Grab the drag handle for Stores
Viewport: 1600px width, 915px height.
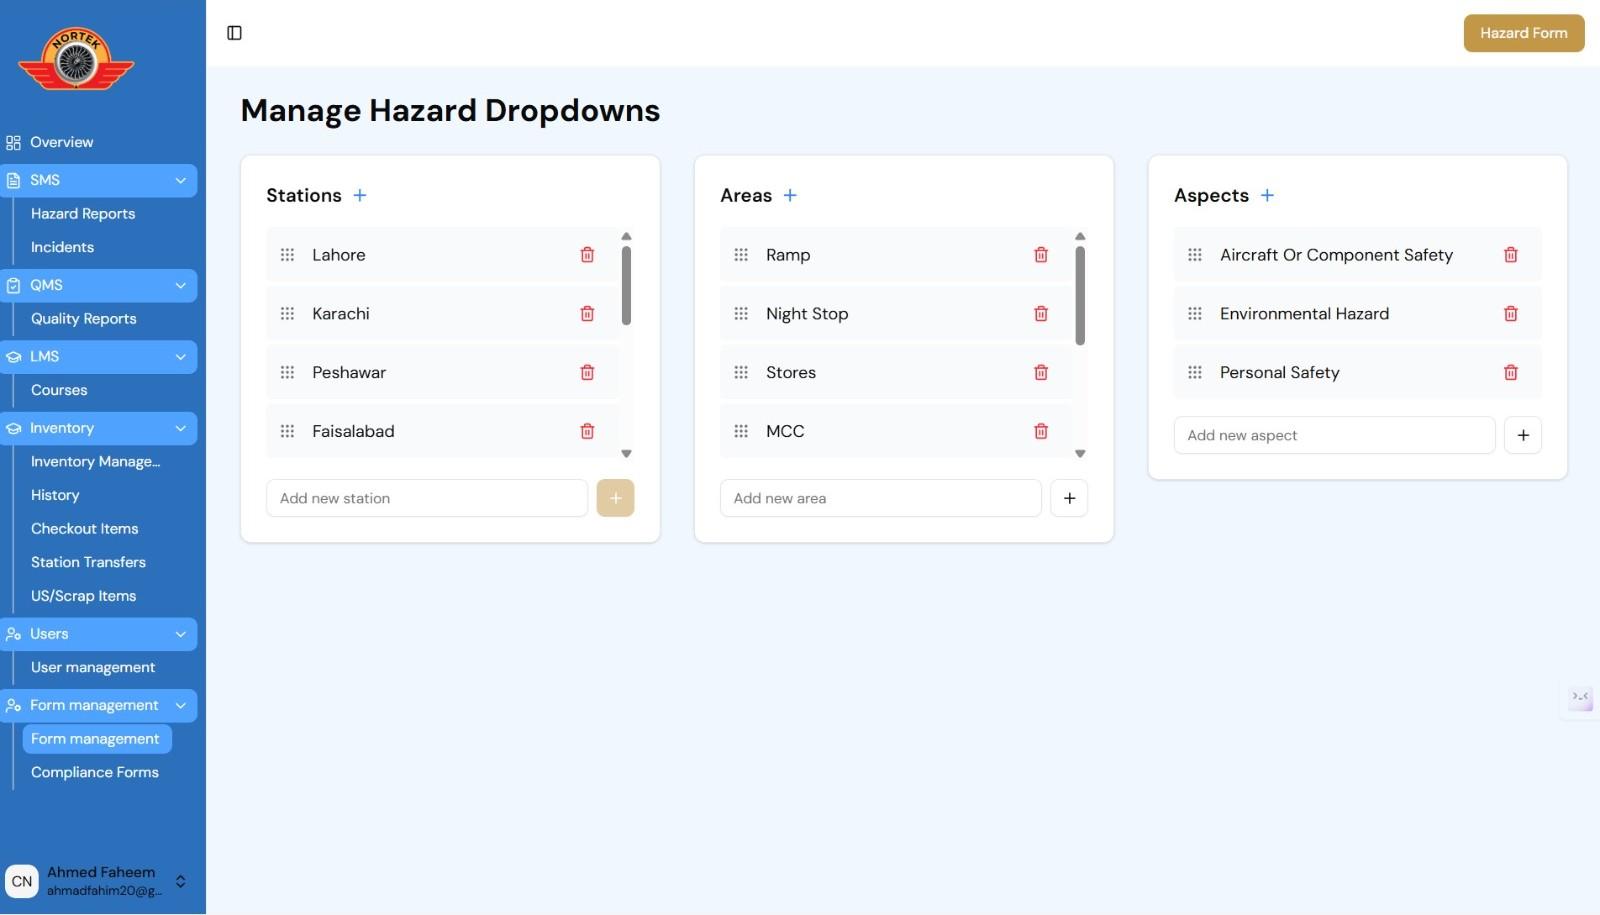(741, 373)
